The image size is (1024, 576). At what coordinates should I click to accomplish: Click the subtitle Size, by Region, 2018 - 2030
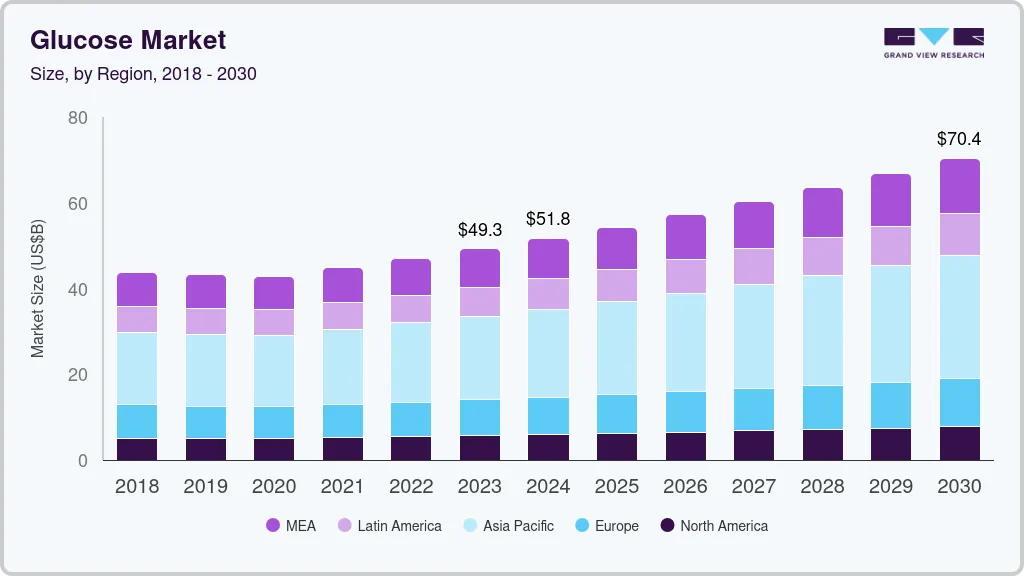(x=144, y=74)
